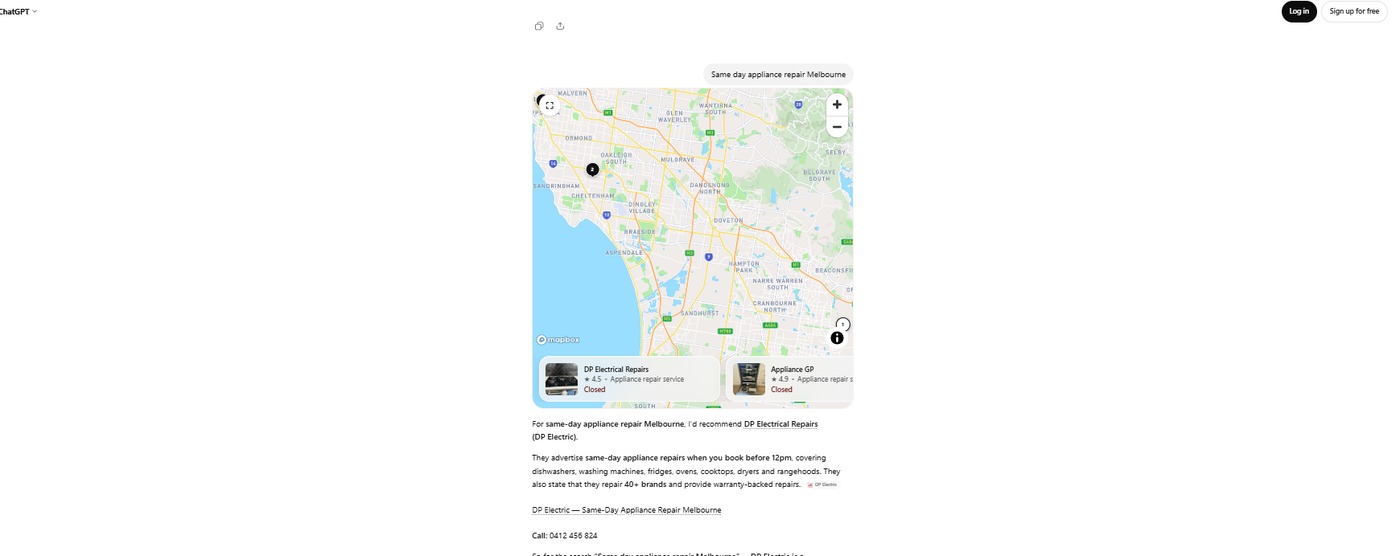This screenshot has width=1400, height=556.
Task: Open Same-Day Appliance Repair Melbourne link
Action: (626, 510)
